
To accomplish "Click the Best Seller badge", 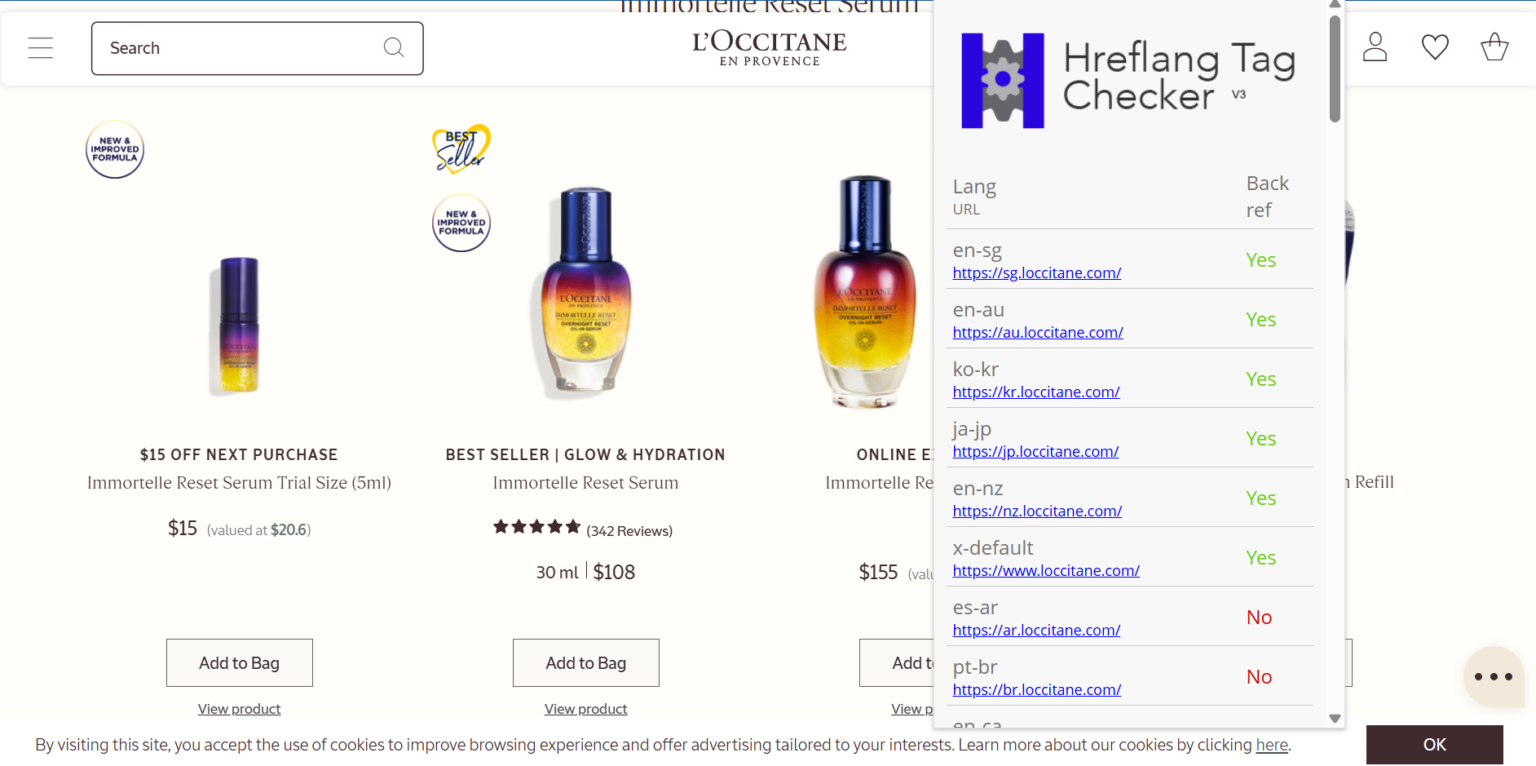I will (x=461, y=149).
